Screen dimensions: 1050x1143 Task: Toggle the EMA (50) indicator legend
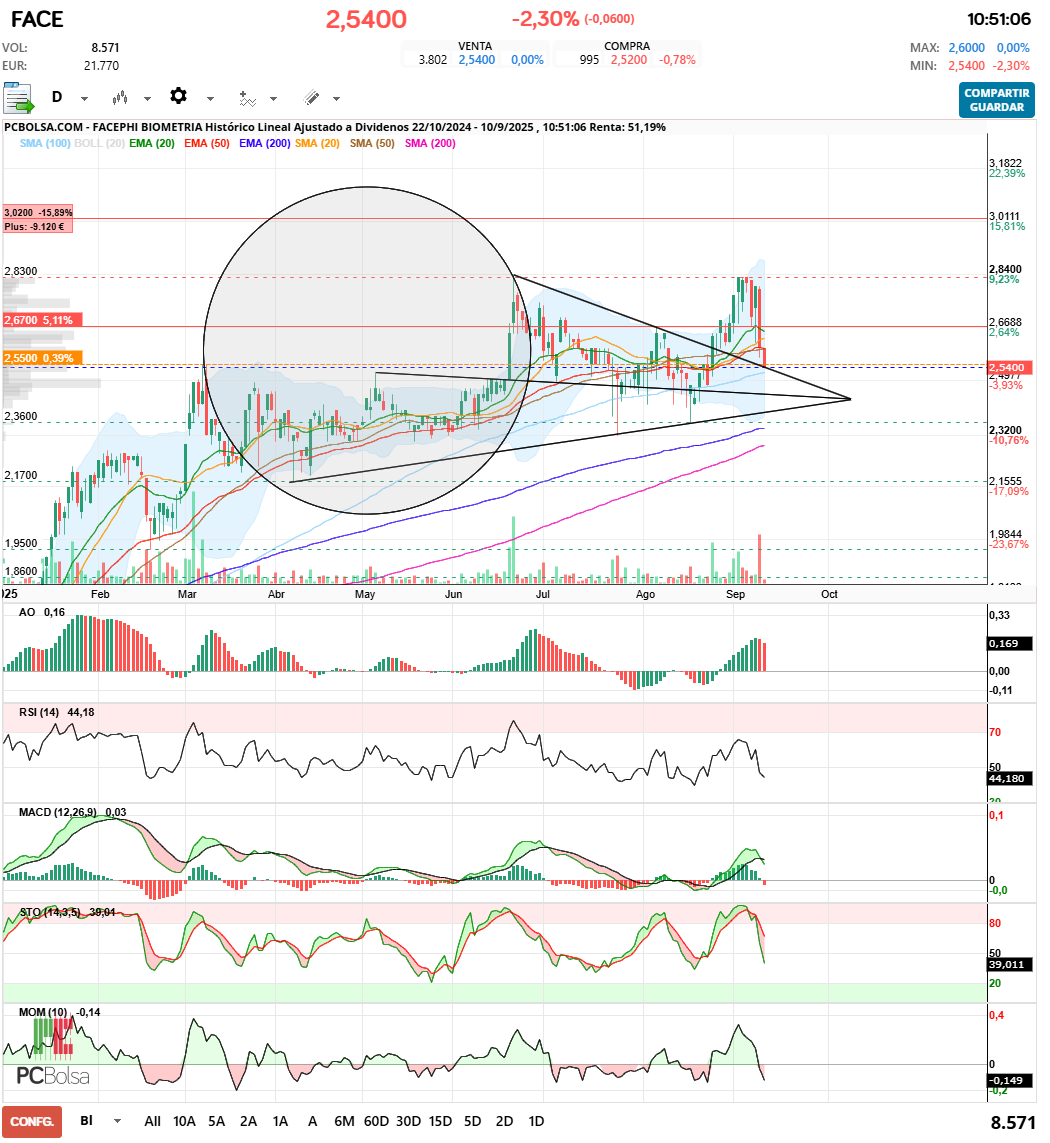[206, 143]
